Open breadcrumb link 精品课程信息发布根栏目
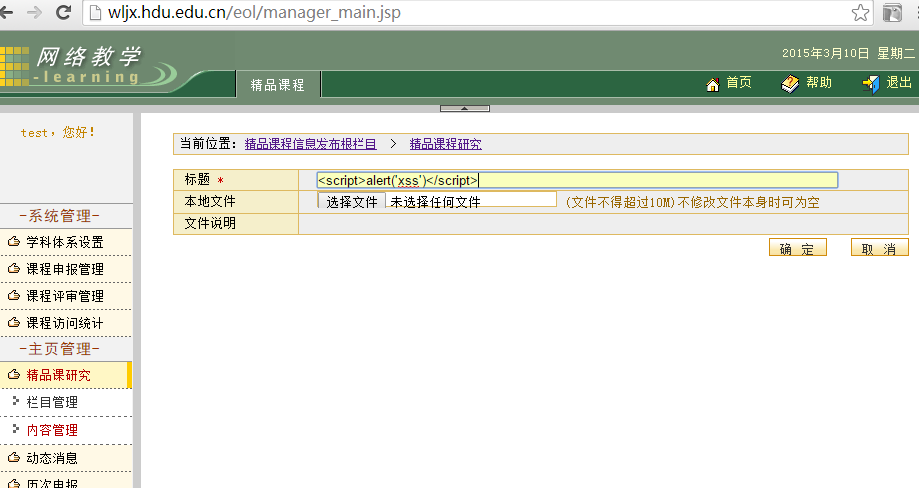Screen dimensions: 919x488 coord(310,144)
